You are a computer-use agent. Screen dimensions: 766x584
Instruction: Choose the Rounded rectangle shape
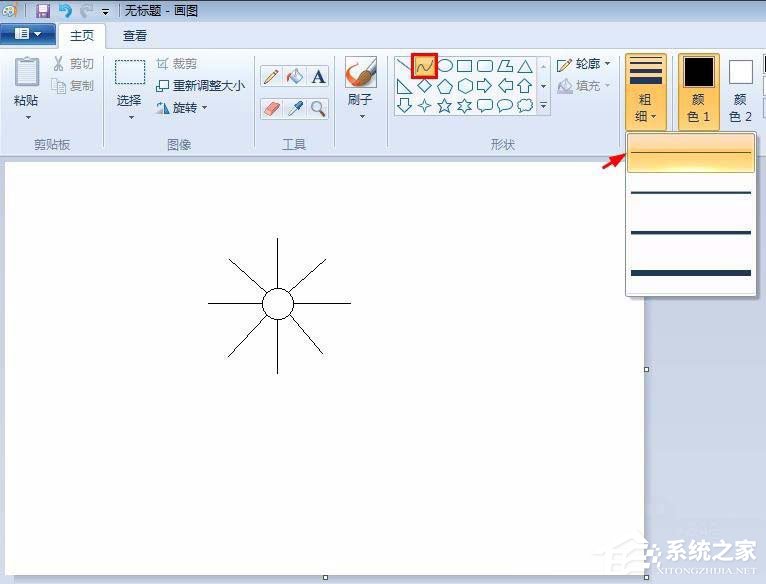pos(485,65)
